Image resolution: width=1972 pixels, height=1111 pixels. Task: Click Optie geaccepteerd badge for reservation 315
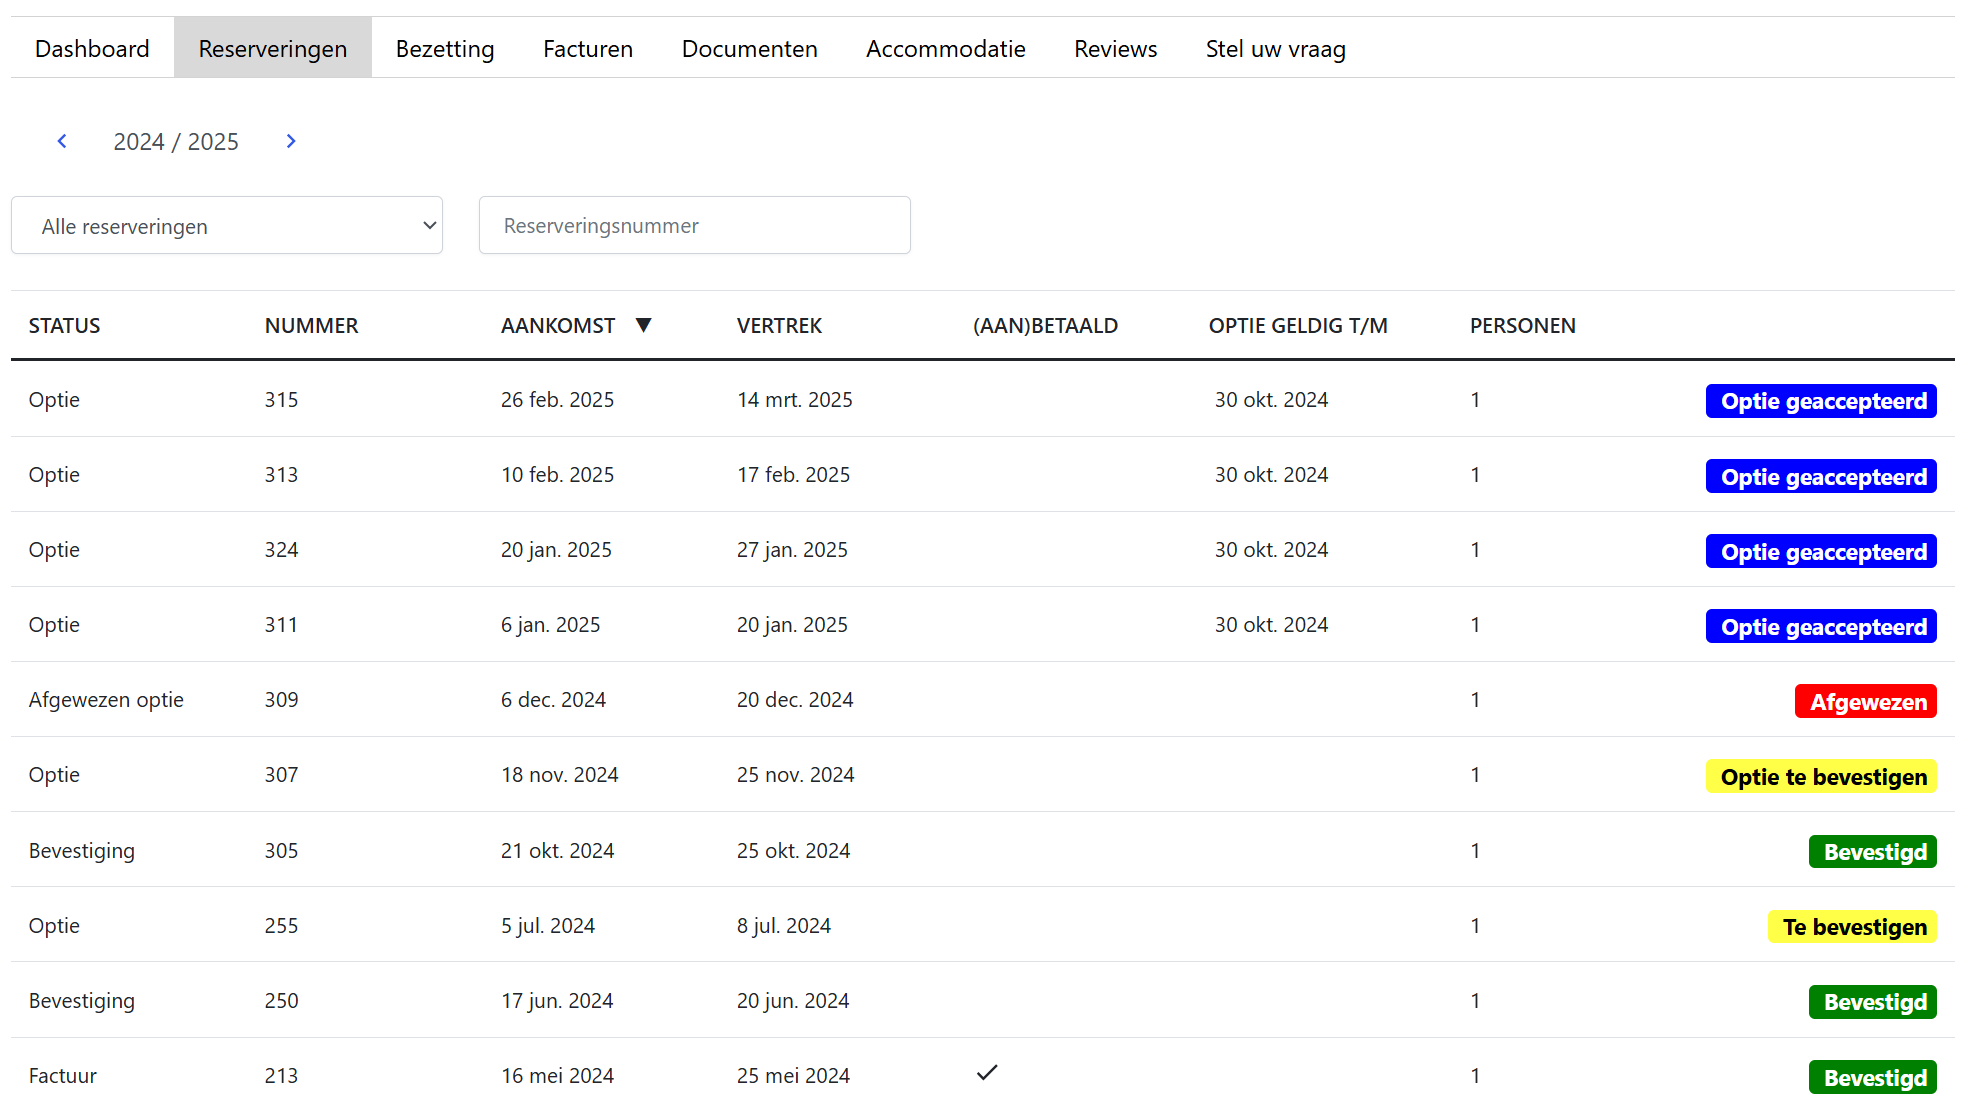click(1821, 401)
